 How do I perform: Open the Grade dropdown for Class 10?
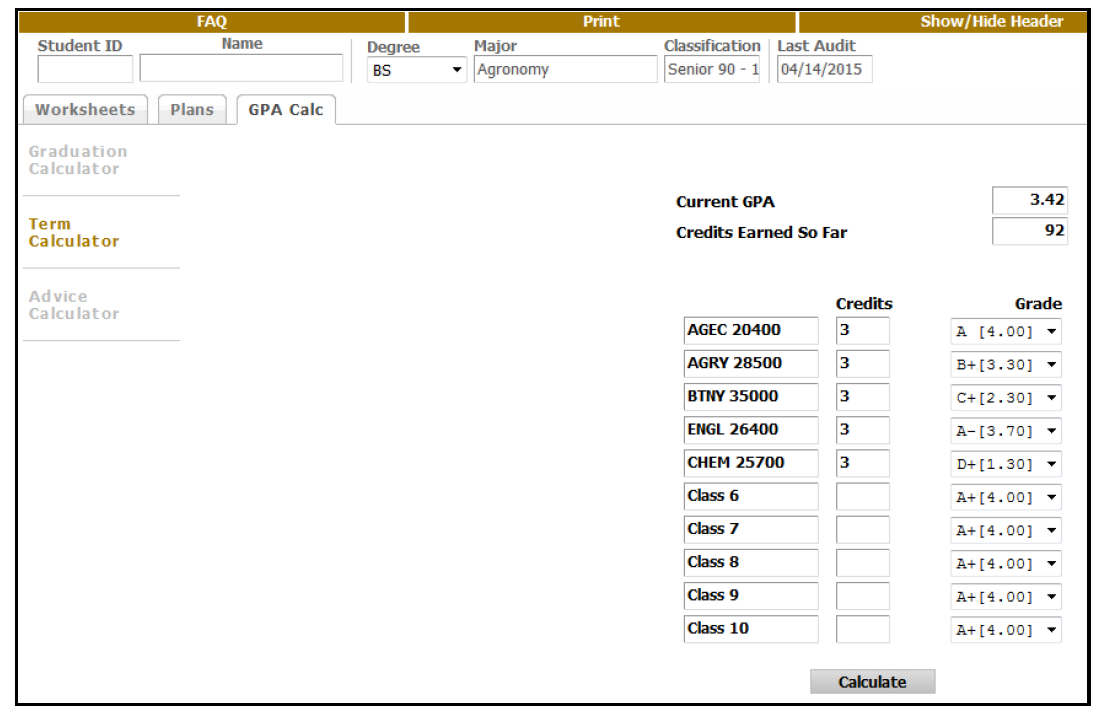1005,630
